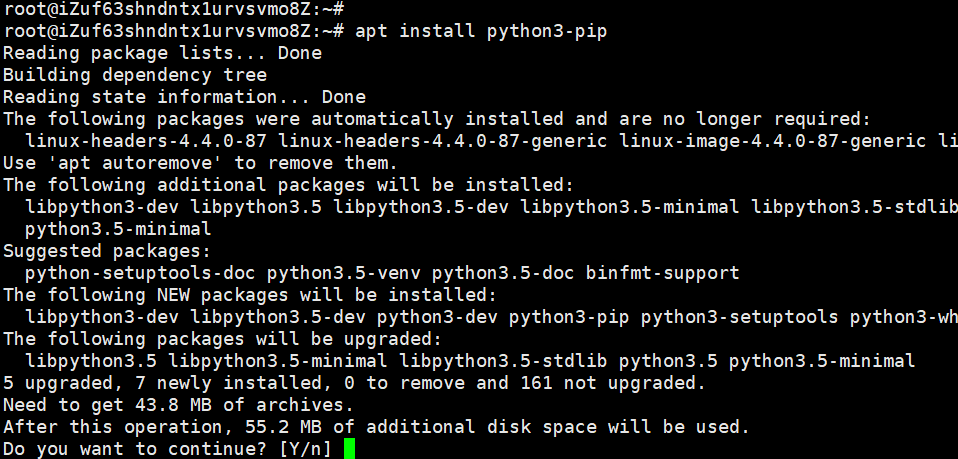
Task: Click the [Y/n] prompt text
Action: [x=305, y=449]
